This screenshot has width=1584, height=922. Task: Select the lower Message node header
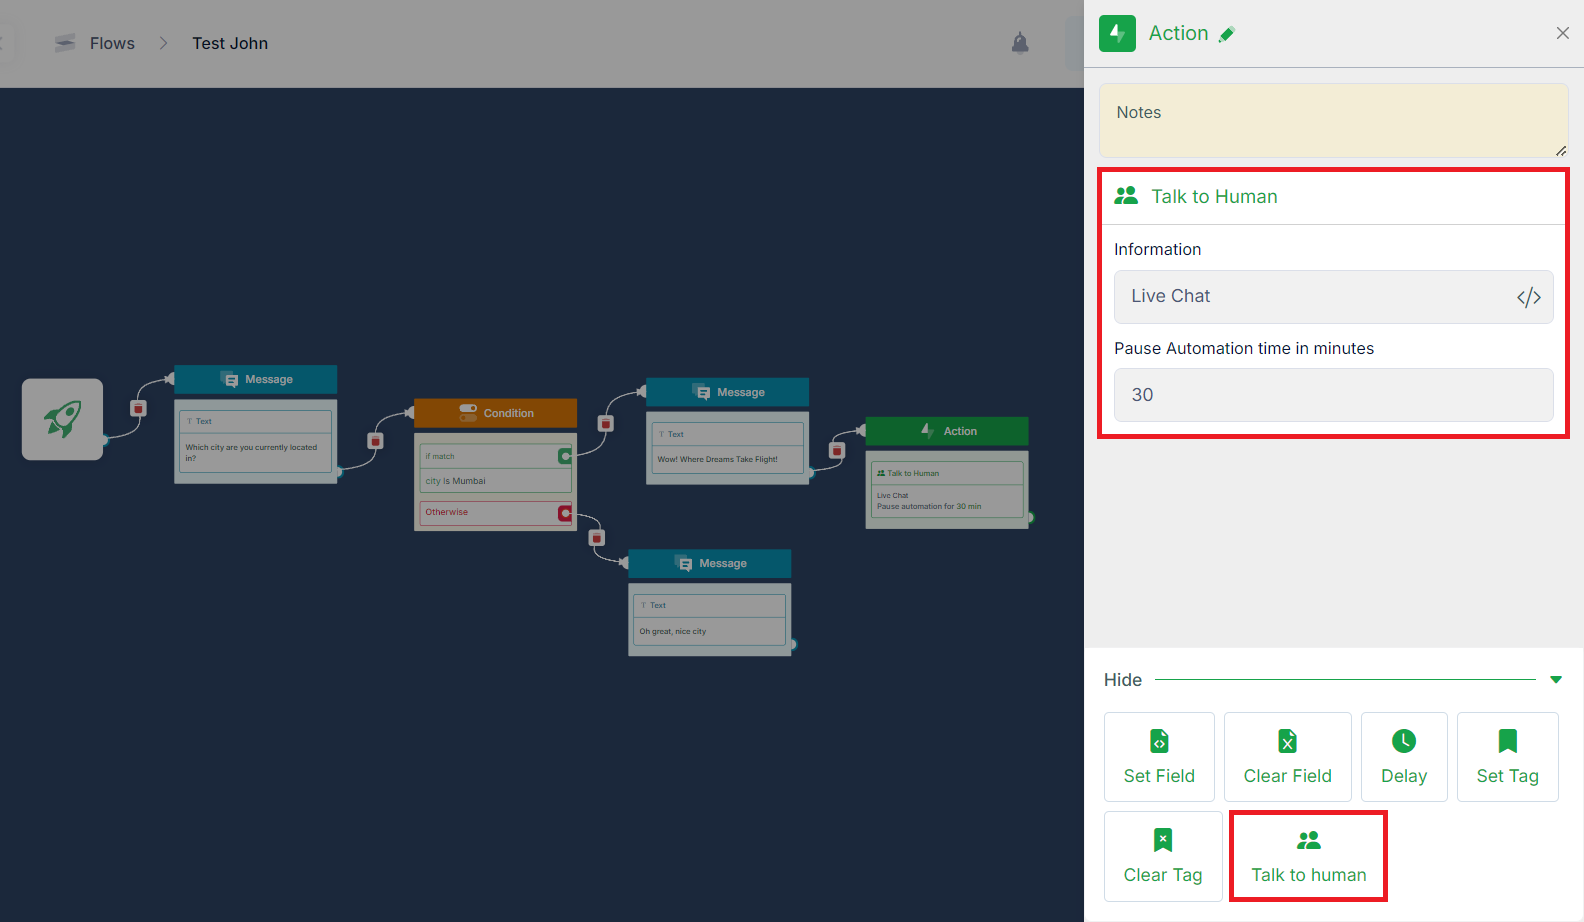[709, 563]
